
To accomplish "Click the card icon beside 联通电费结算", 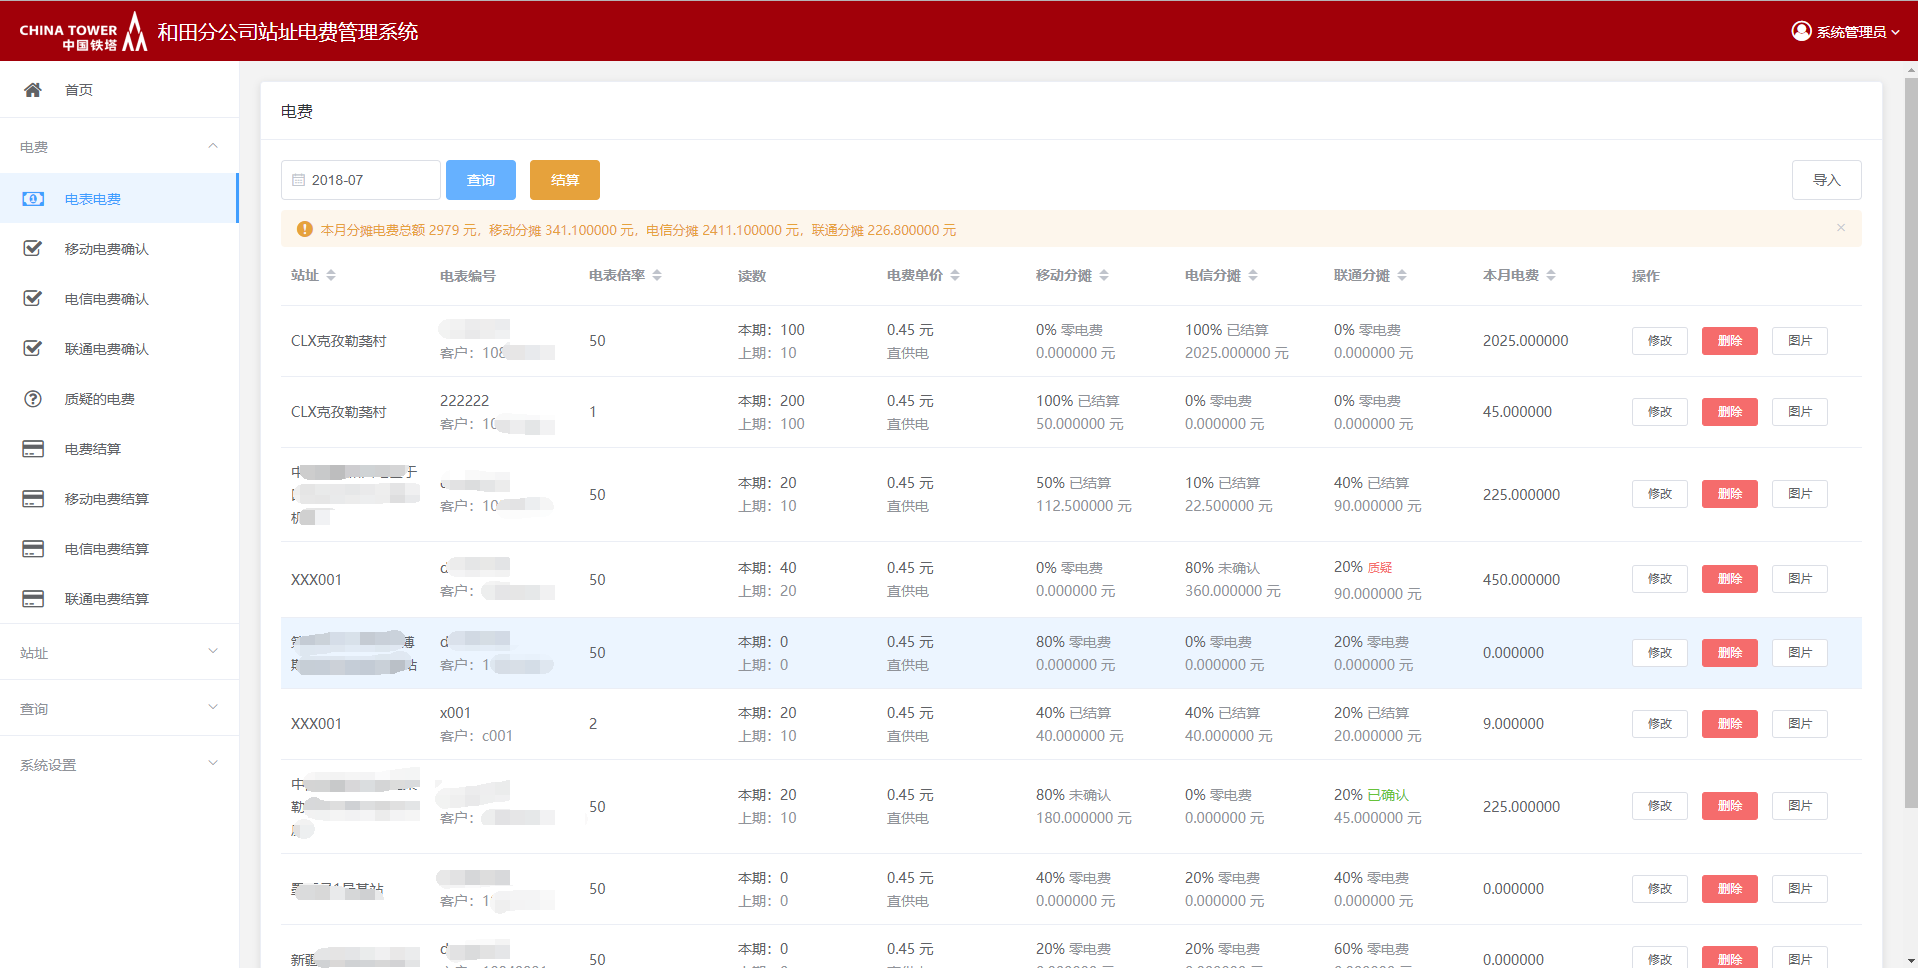I will pyautogui.click(x=33, y=599).
